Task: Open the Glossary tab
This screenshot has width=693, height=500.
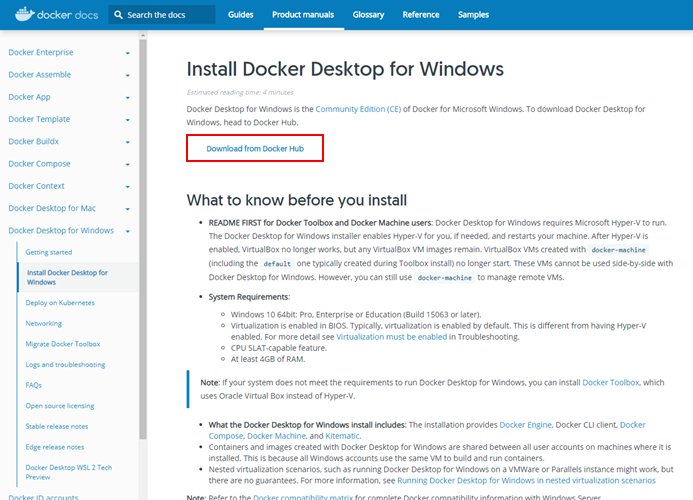Action: coord(368,15)
